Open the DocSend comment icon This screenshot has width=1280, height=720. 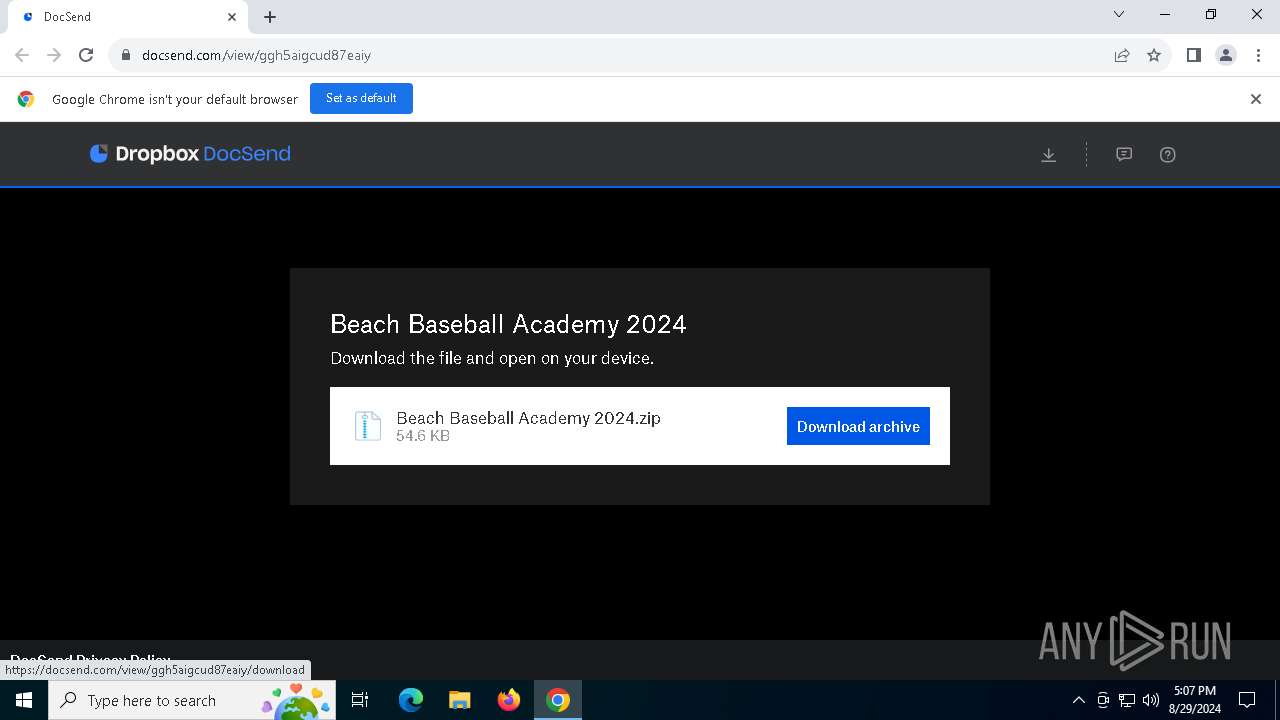tap(1124, 155)
